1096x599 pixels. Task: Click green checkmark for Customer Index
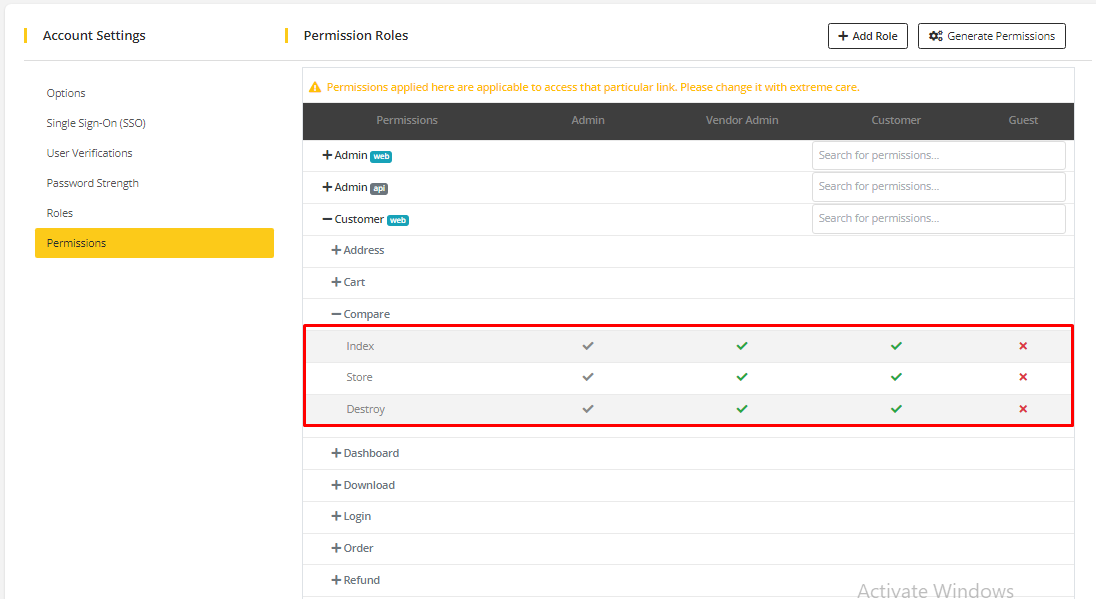[x=896, y=346]
